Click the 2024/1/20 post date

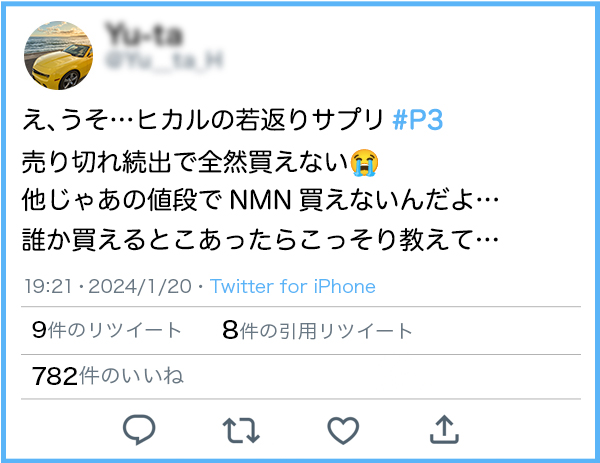tap(140, 286)
